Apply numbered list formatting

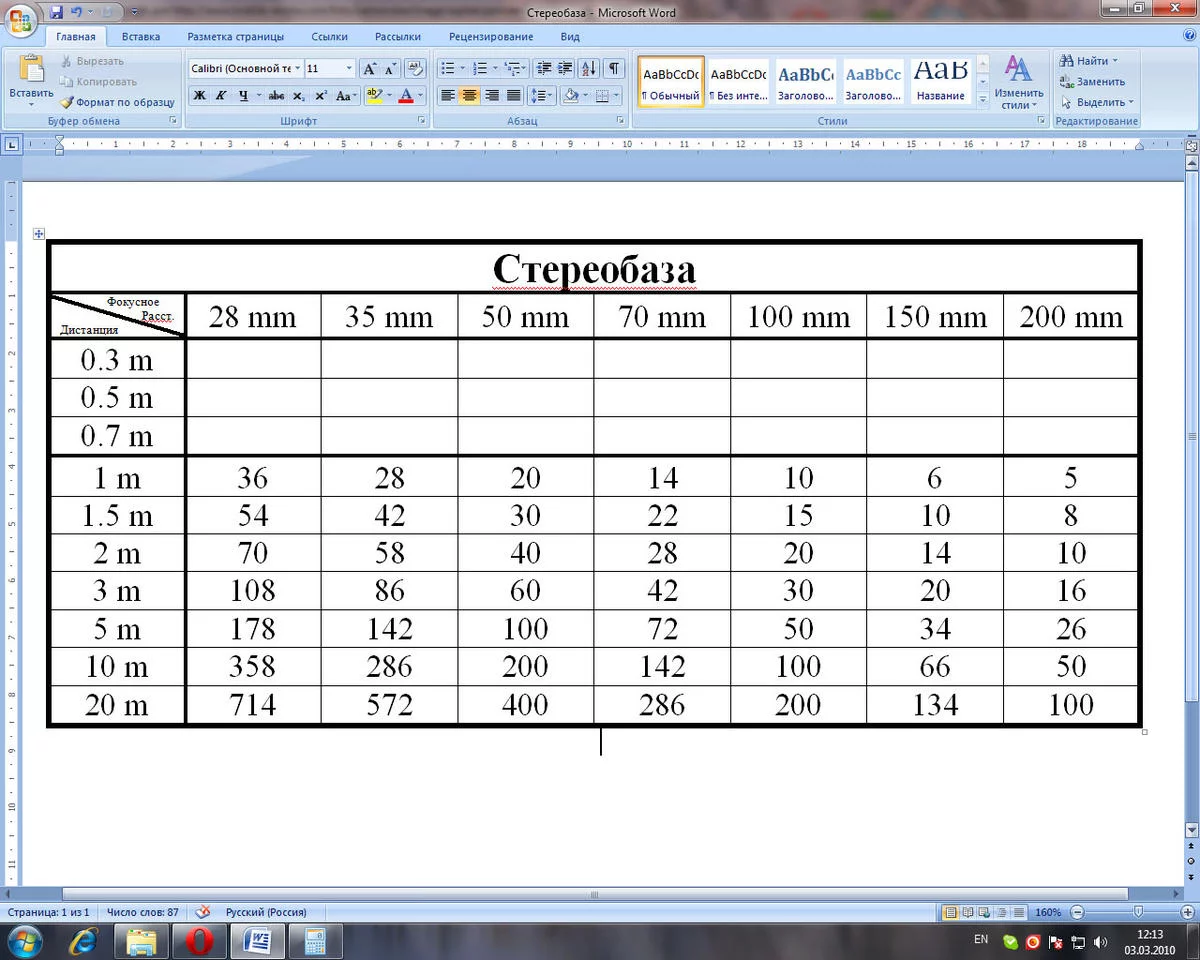coord(479,69)
